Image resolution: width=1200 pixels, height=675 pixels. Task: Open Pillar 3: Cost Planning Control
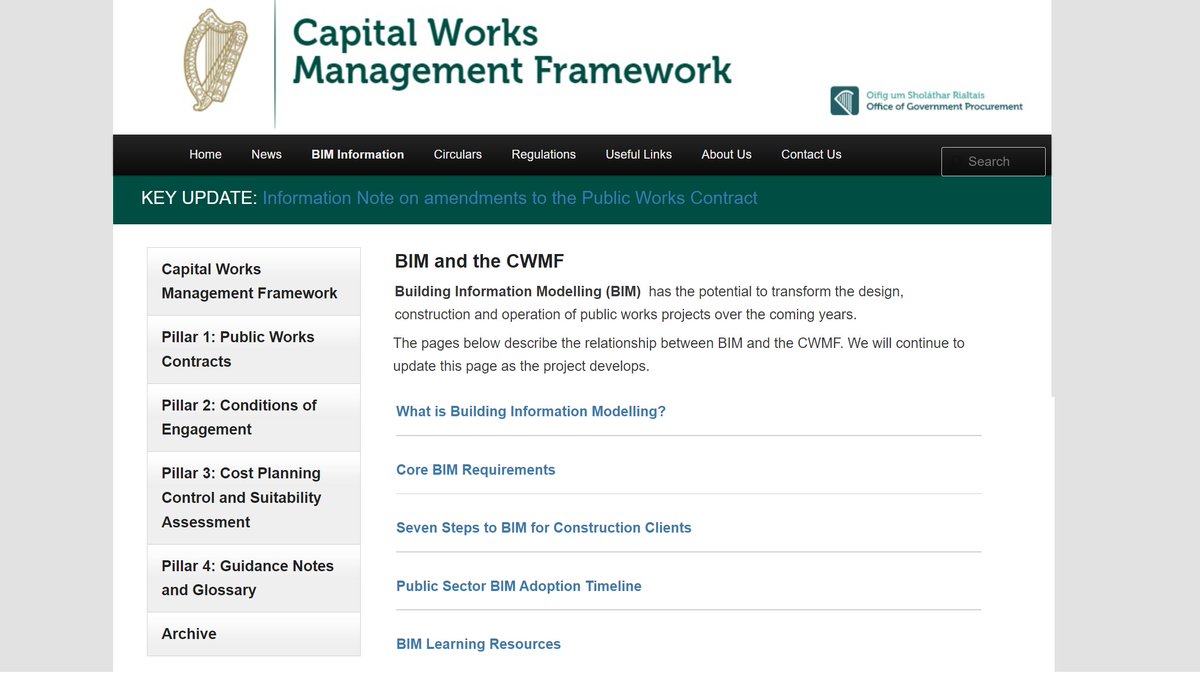pos(254,497)
